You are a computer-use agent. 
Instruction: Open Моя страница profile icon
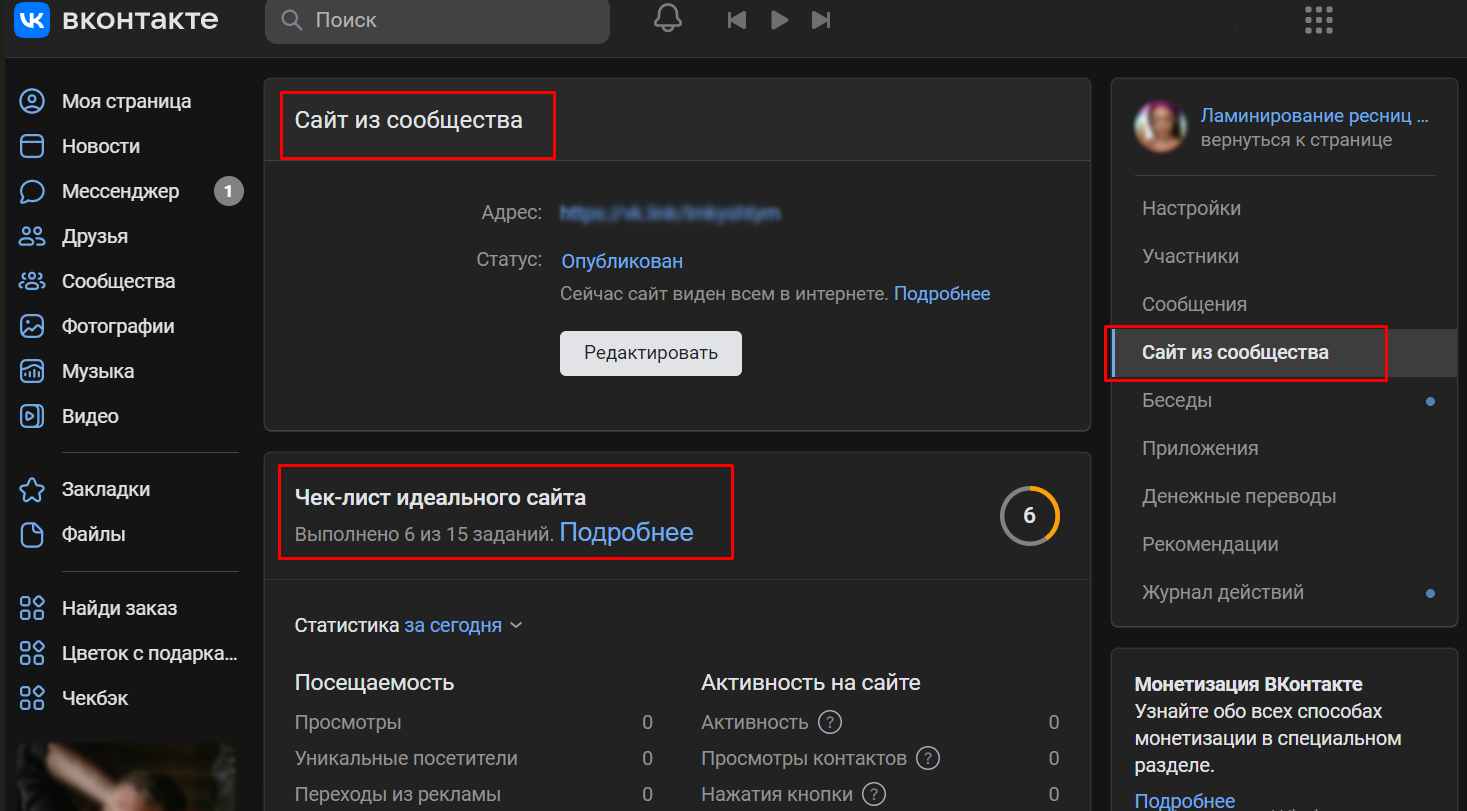pyautogui.click(x=33, y=101)
